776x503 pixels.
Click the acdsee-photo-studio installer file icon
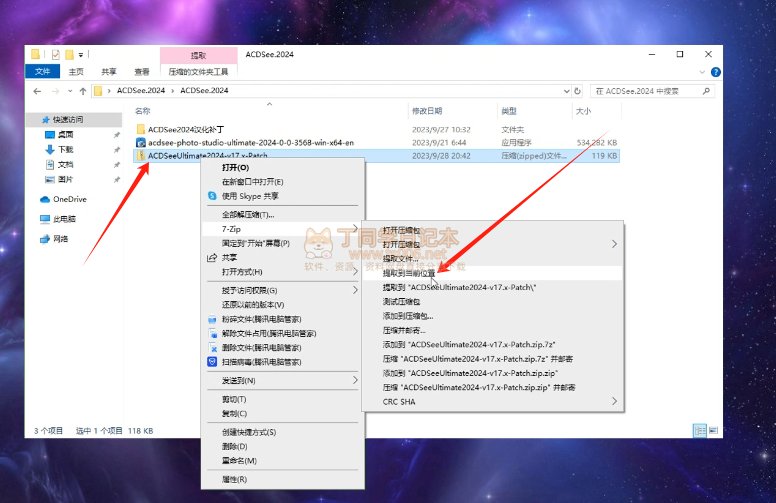click(141, 143)
